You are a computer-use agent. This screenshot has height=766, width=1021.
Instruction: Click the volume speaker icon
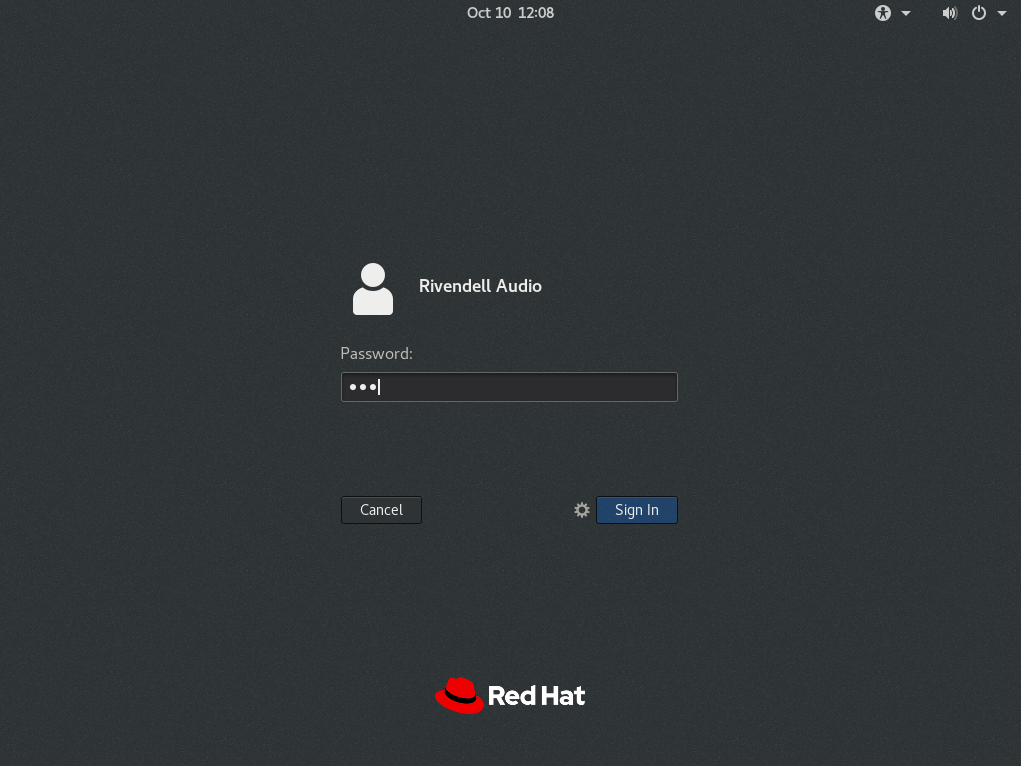pos(949,13)
